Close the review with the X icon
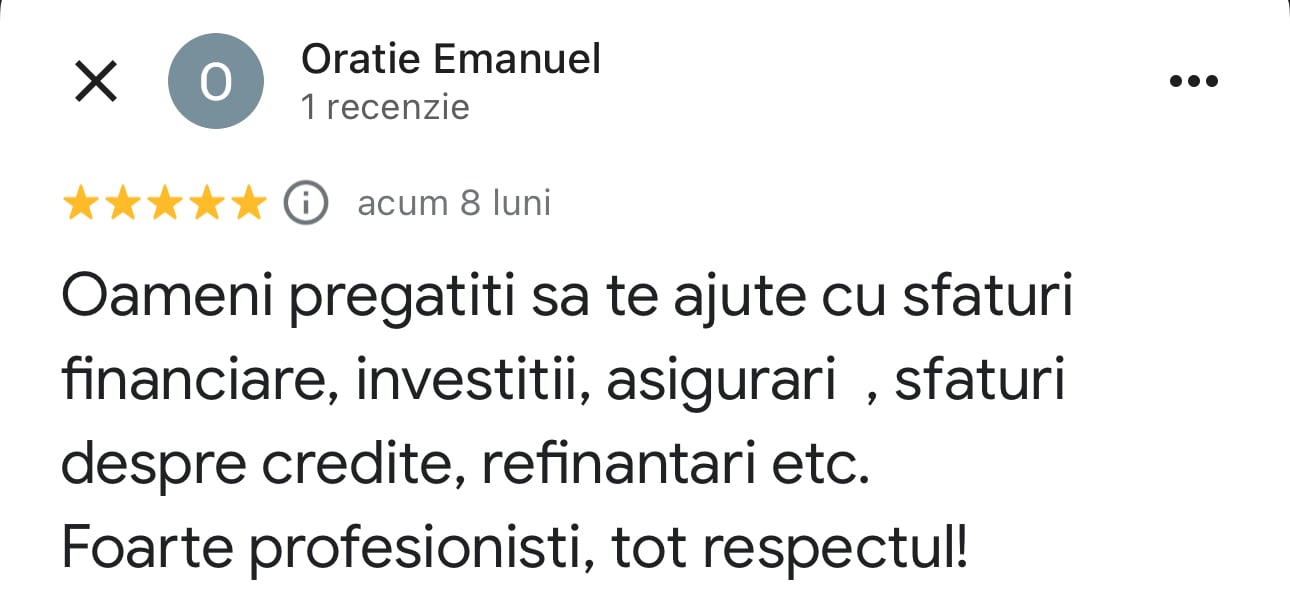 click(95, 80)
